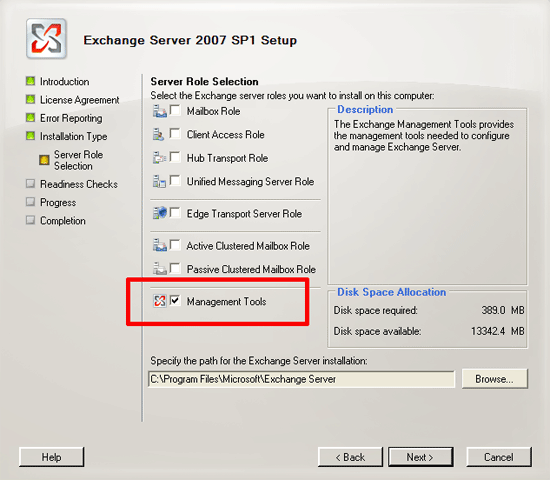
Task: Select the Installation Type step label
Action: pyautogui.click(x=74, y=136)
